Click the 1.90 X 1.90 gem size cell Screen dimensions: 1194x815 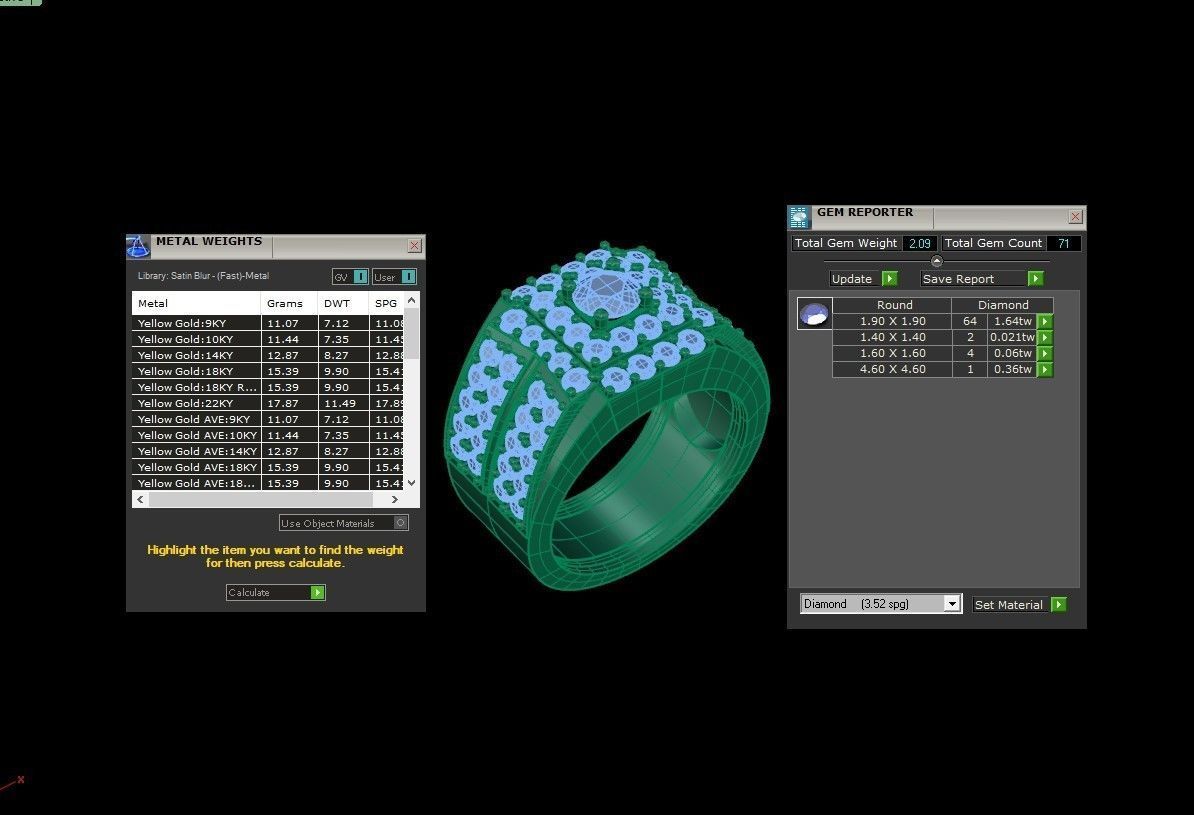pyautogui.click(x=892, y=321)
